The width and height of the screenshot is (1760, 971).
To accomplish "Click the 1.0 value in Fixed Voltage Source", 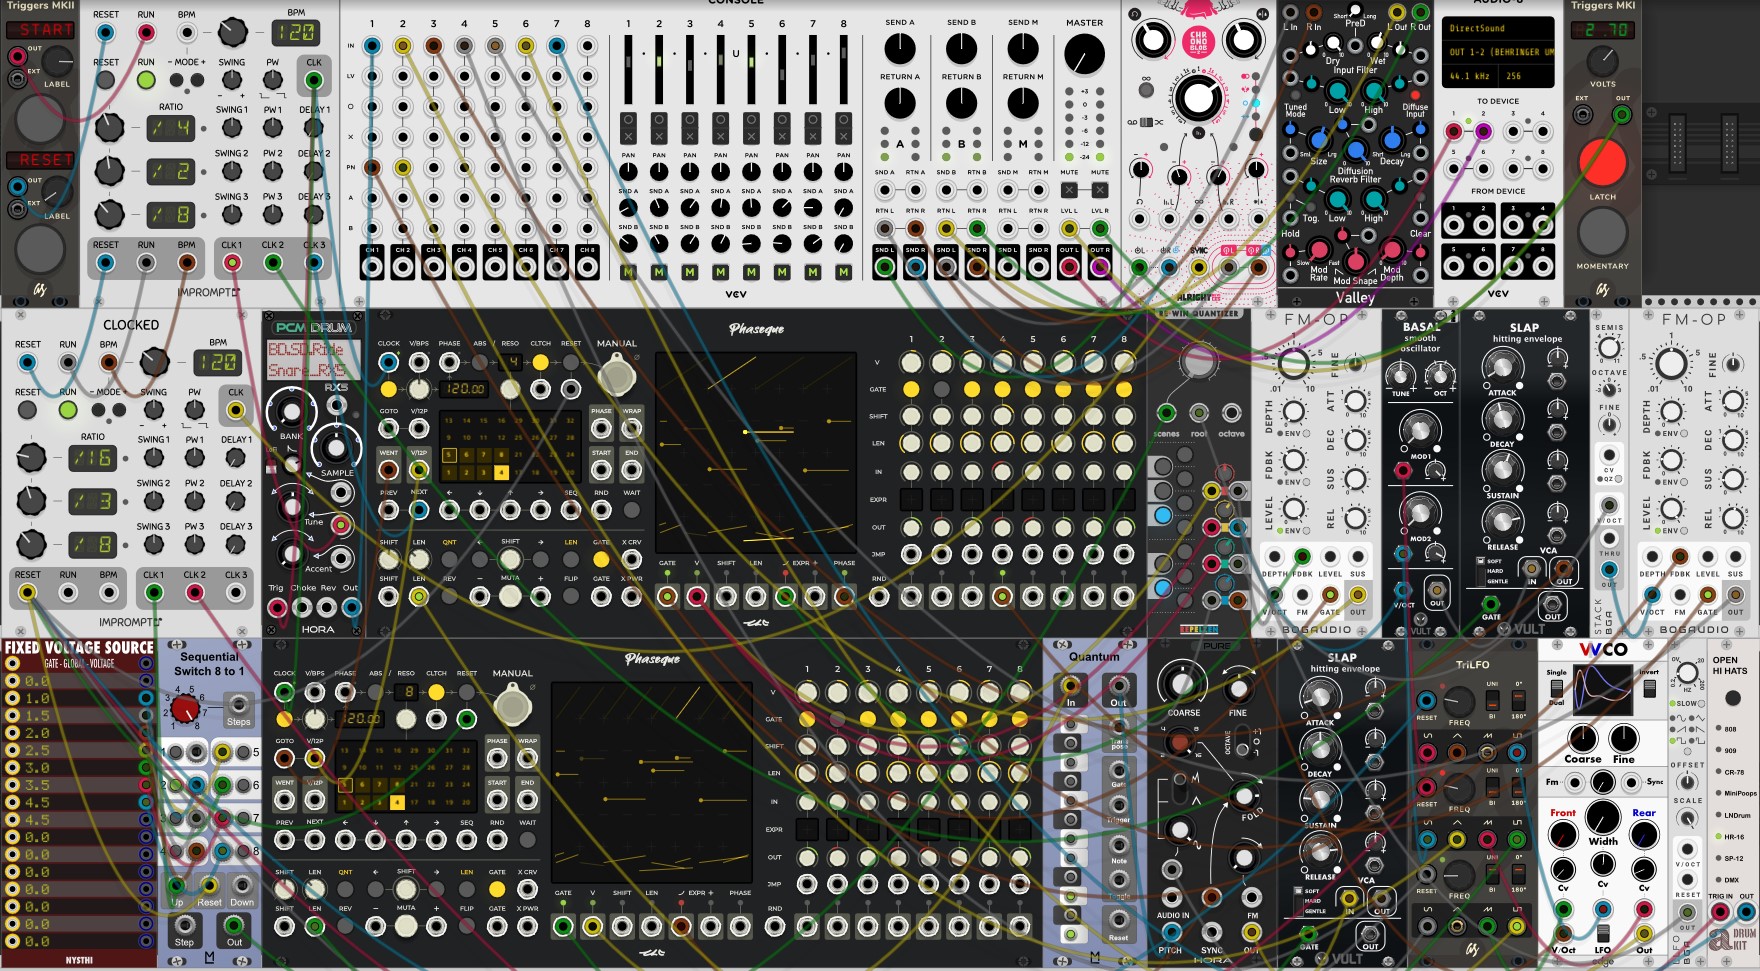I will [38, 698].
